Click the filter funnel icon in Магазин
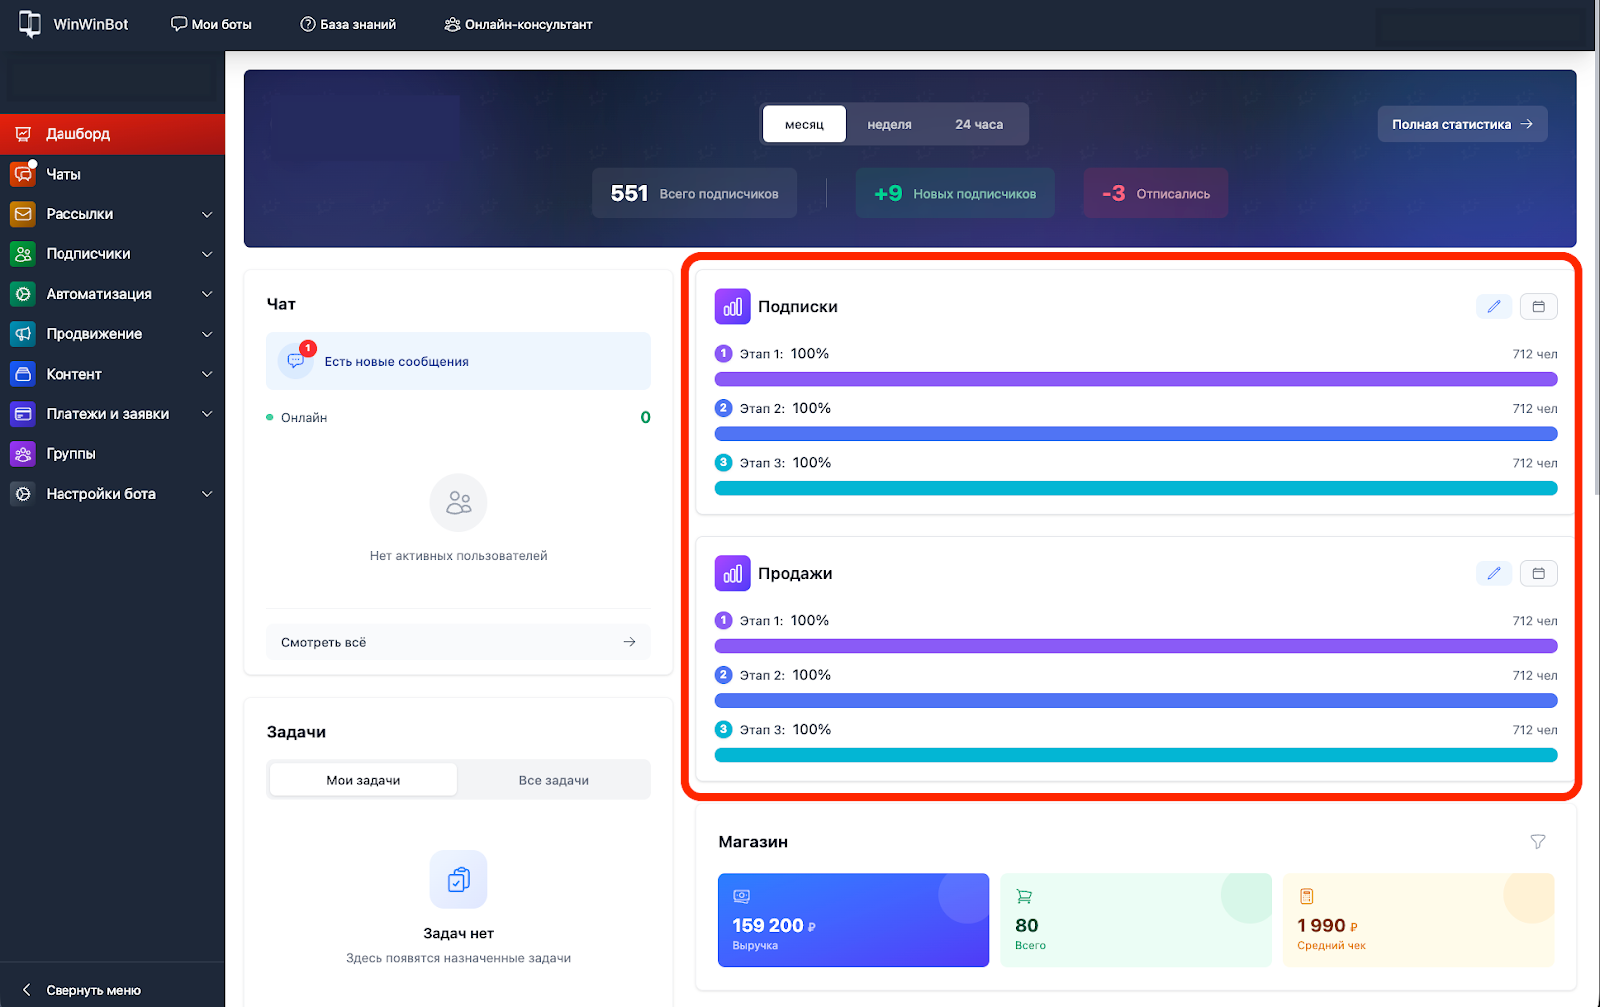Screen dimensions: 1600x1007 pyautogui.click(x=1537, y=842)
